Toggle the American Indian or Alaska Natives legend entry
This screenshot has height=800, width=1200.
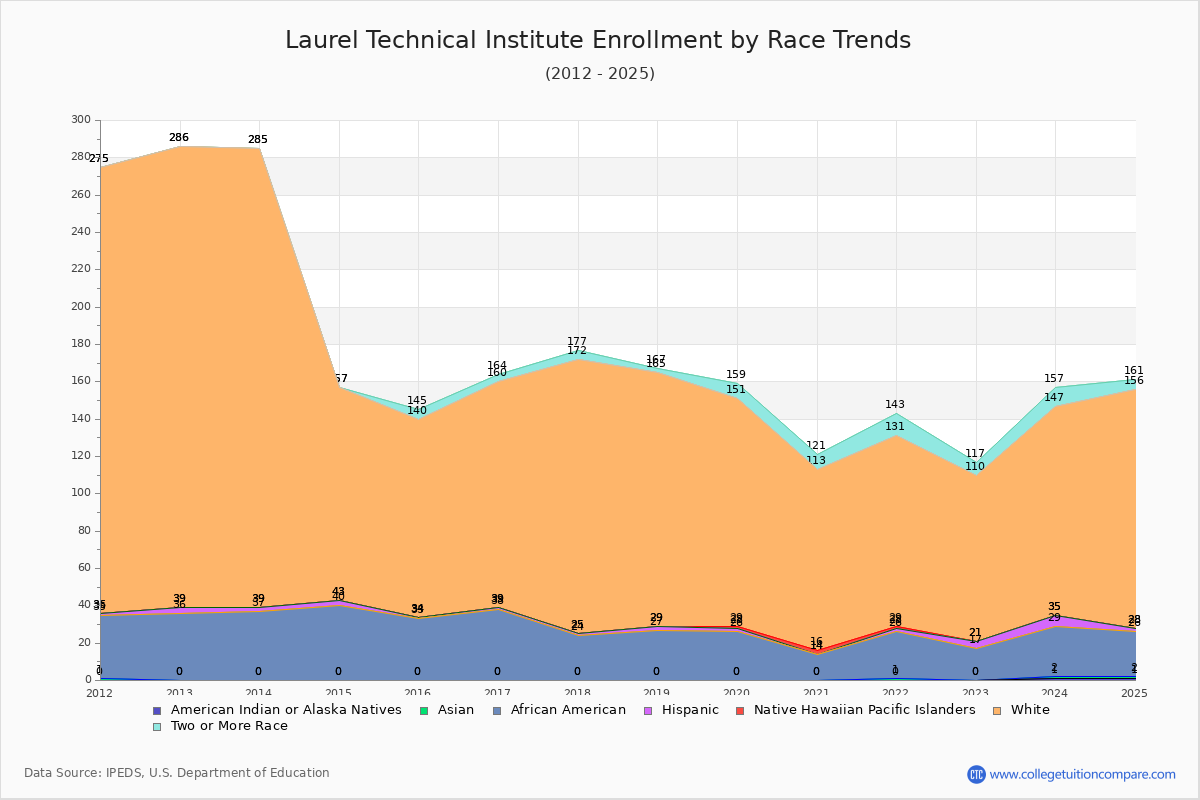tap(277, 710)
